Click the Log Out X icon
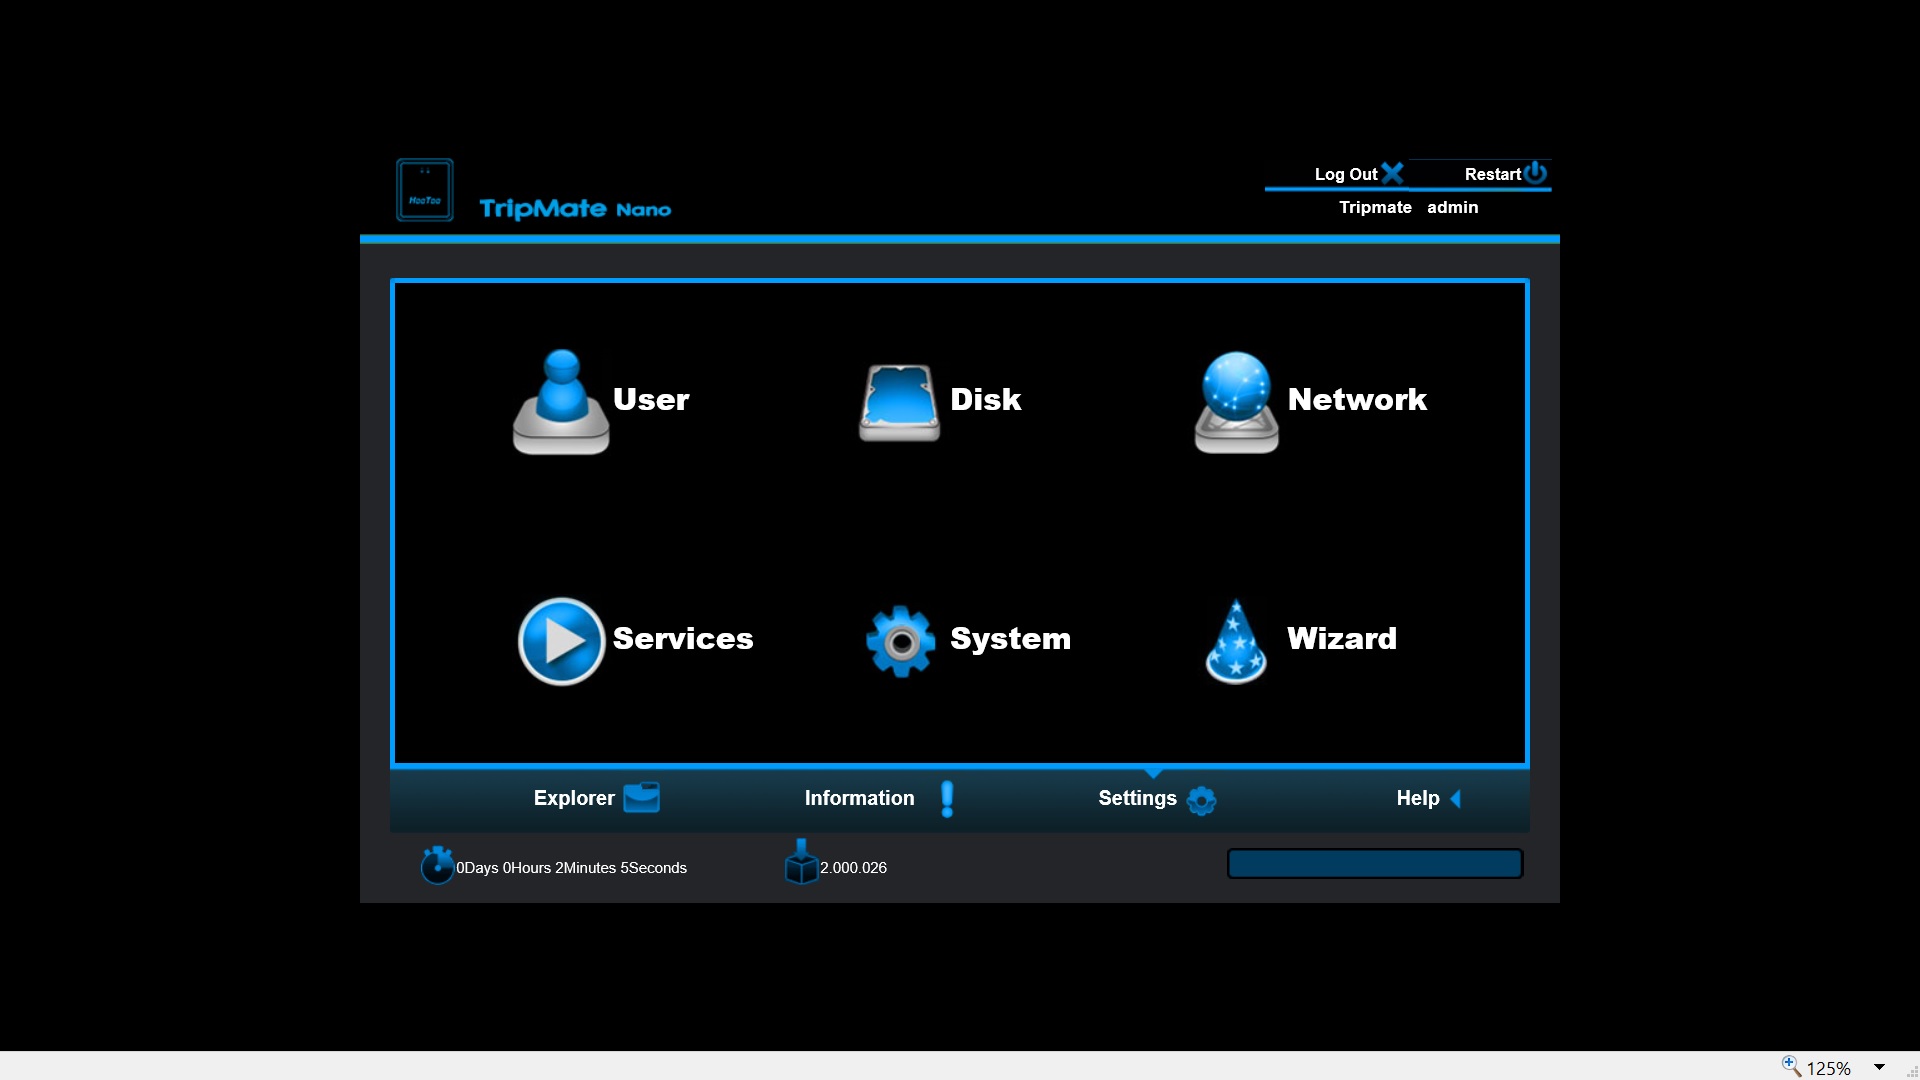This screenshot has height=1080, width=1920. coord(1392,173)
